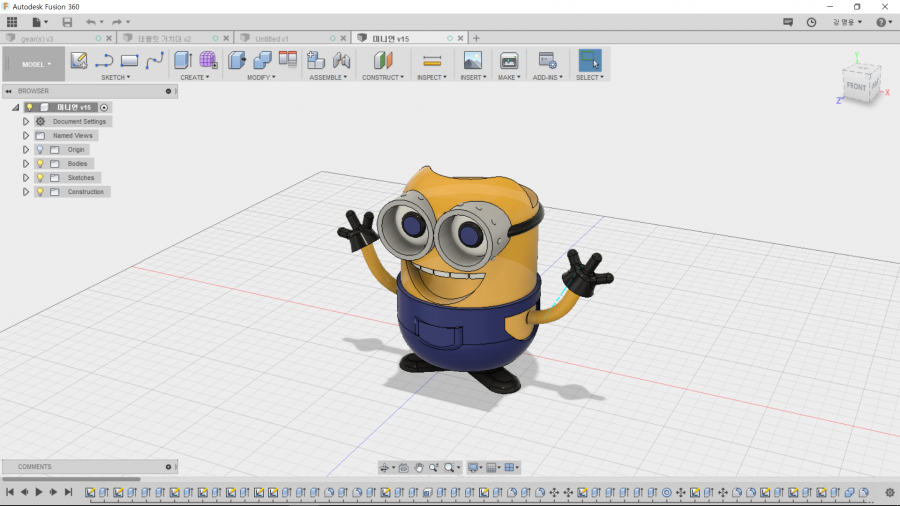Select the Rectangle sketch tool
This screenshot has height=506, width=900.
129,60
